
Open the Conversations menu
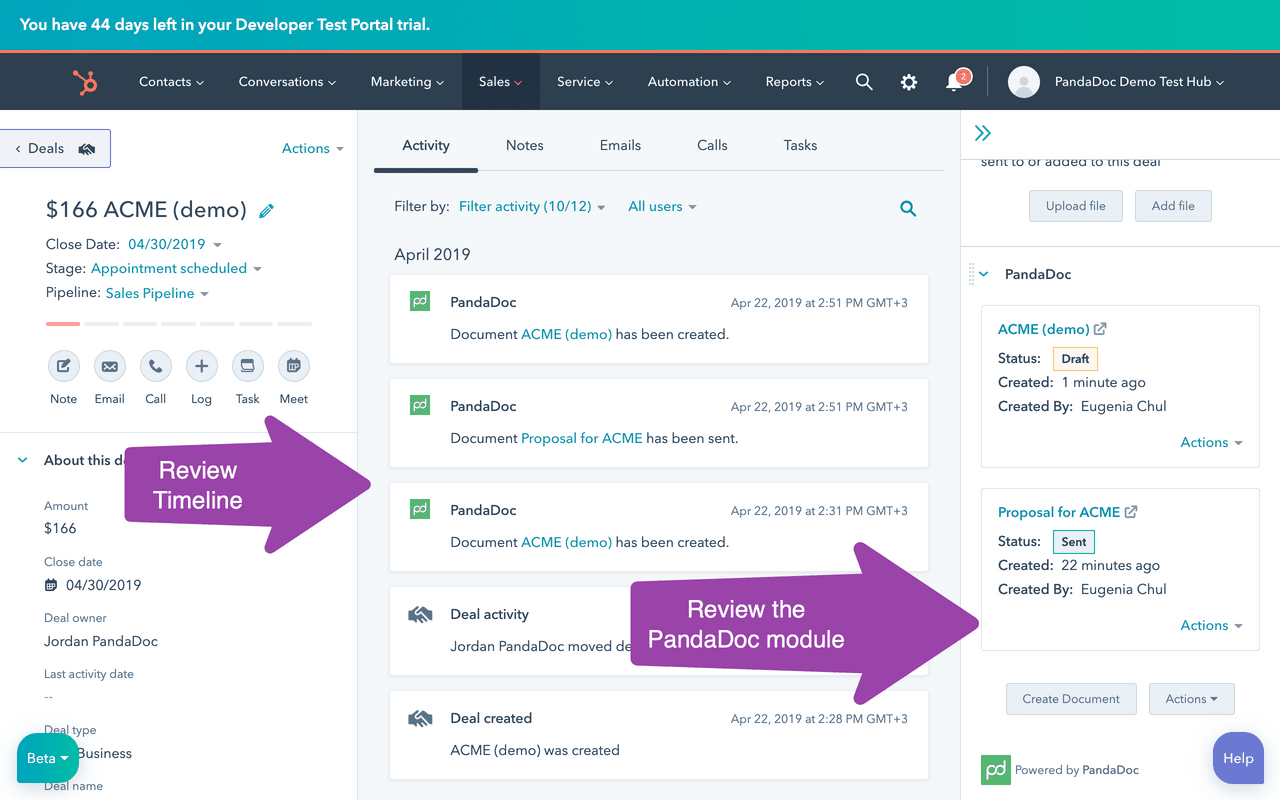point(287,82)
